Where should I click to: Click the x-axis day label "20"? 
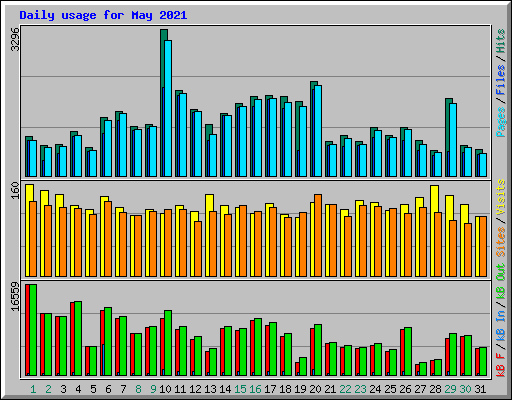click(x=315, y=389)
